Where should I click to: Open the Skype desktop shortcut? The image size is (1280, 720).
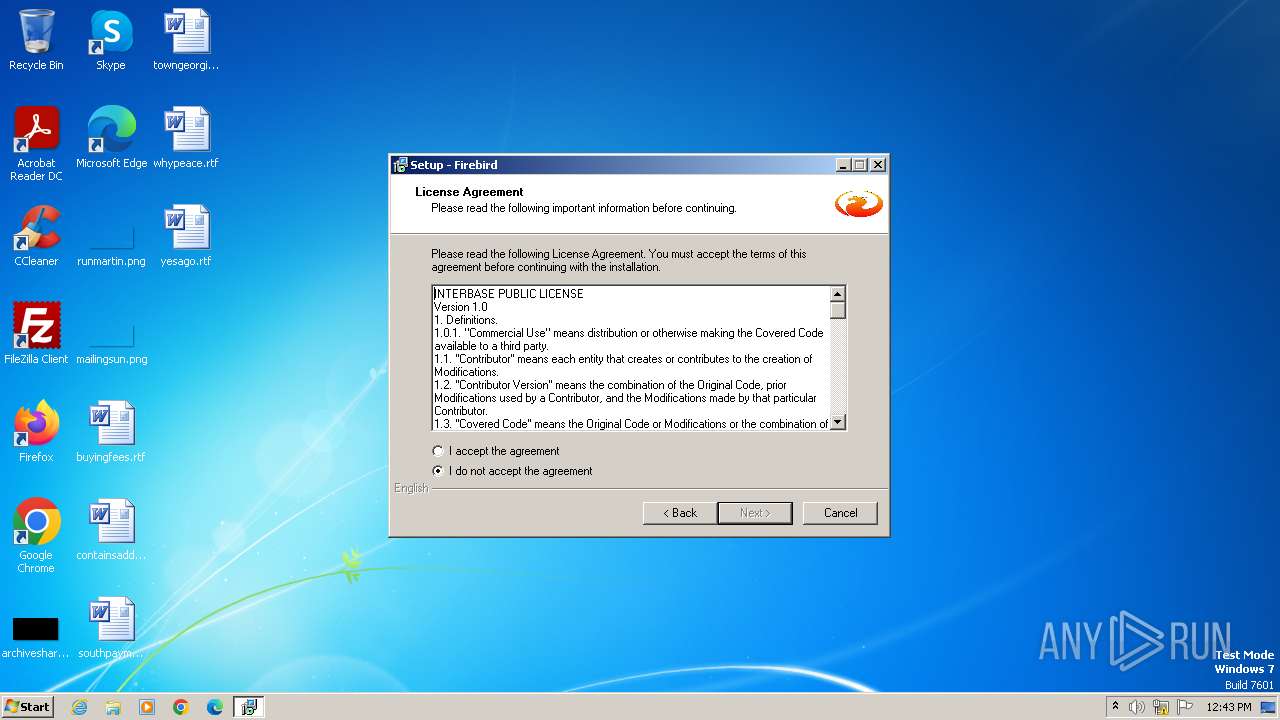point(110,40)
